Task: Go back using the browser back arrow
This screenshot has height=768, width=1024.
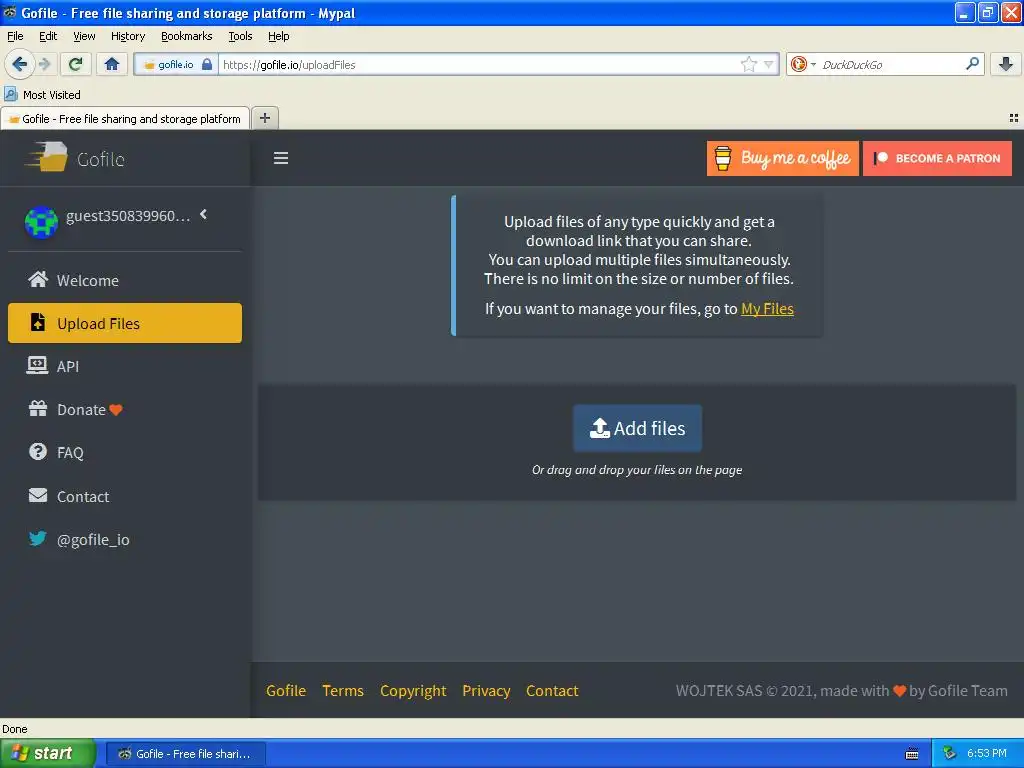Action: pos(19,64)
